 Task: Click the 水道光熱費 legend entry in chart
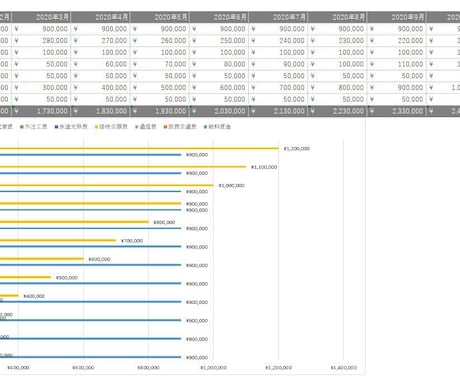[x=71, y=127]
